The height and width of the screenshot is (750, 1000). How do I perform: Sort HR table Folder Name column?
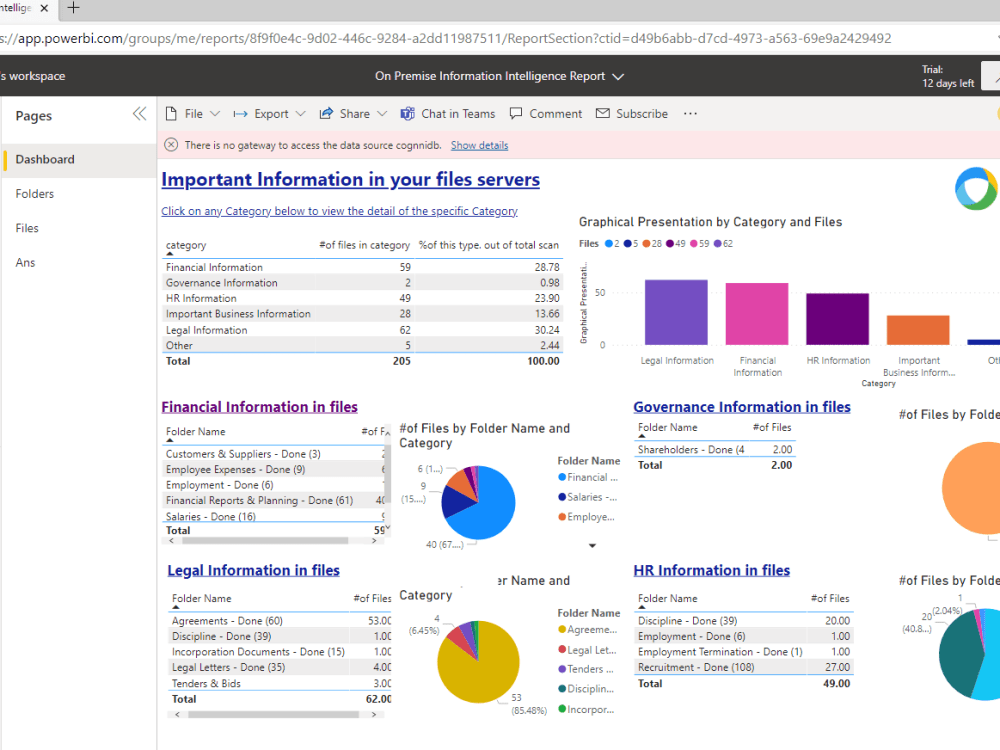(x=642, y=607)
